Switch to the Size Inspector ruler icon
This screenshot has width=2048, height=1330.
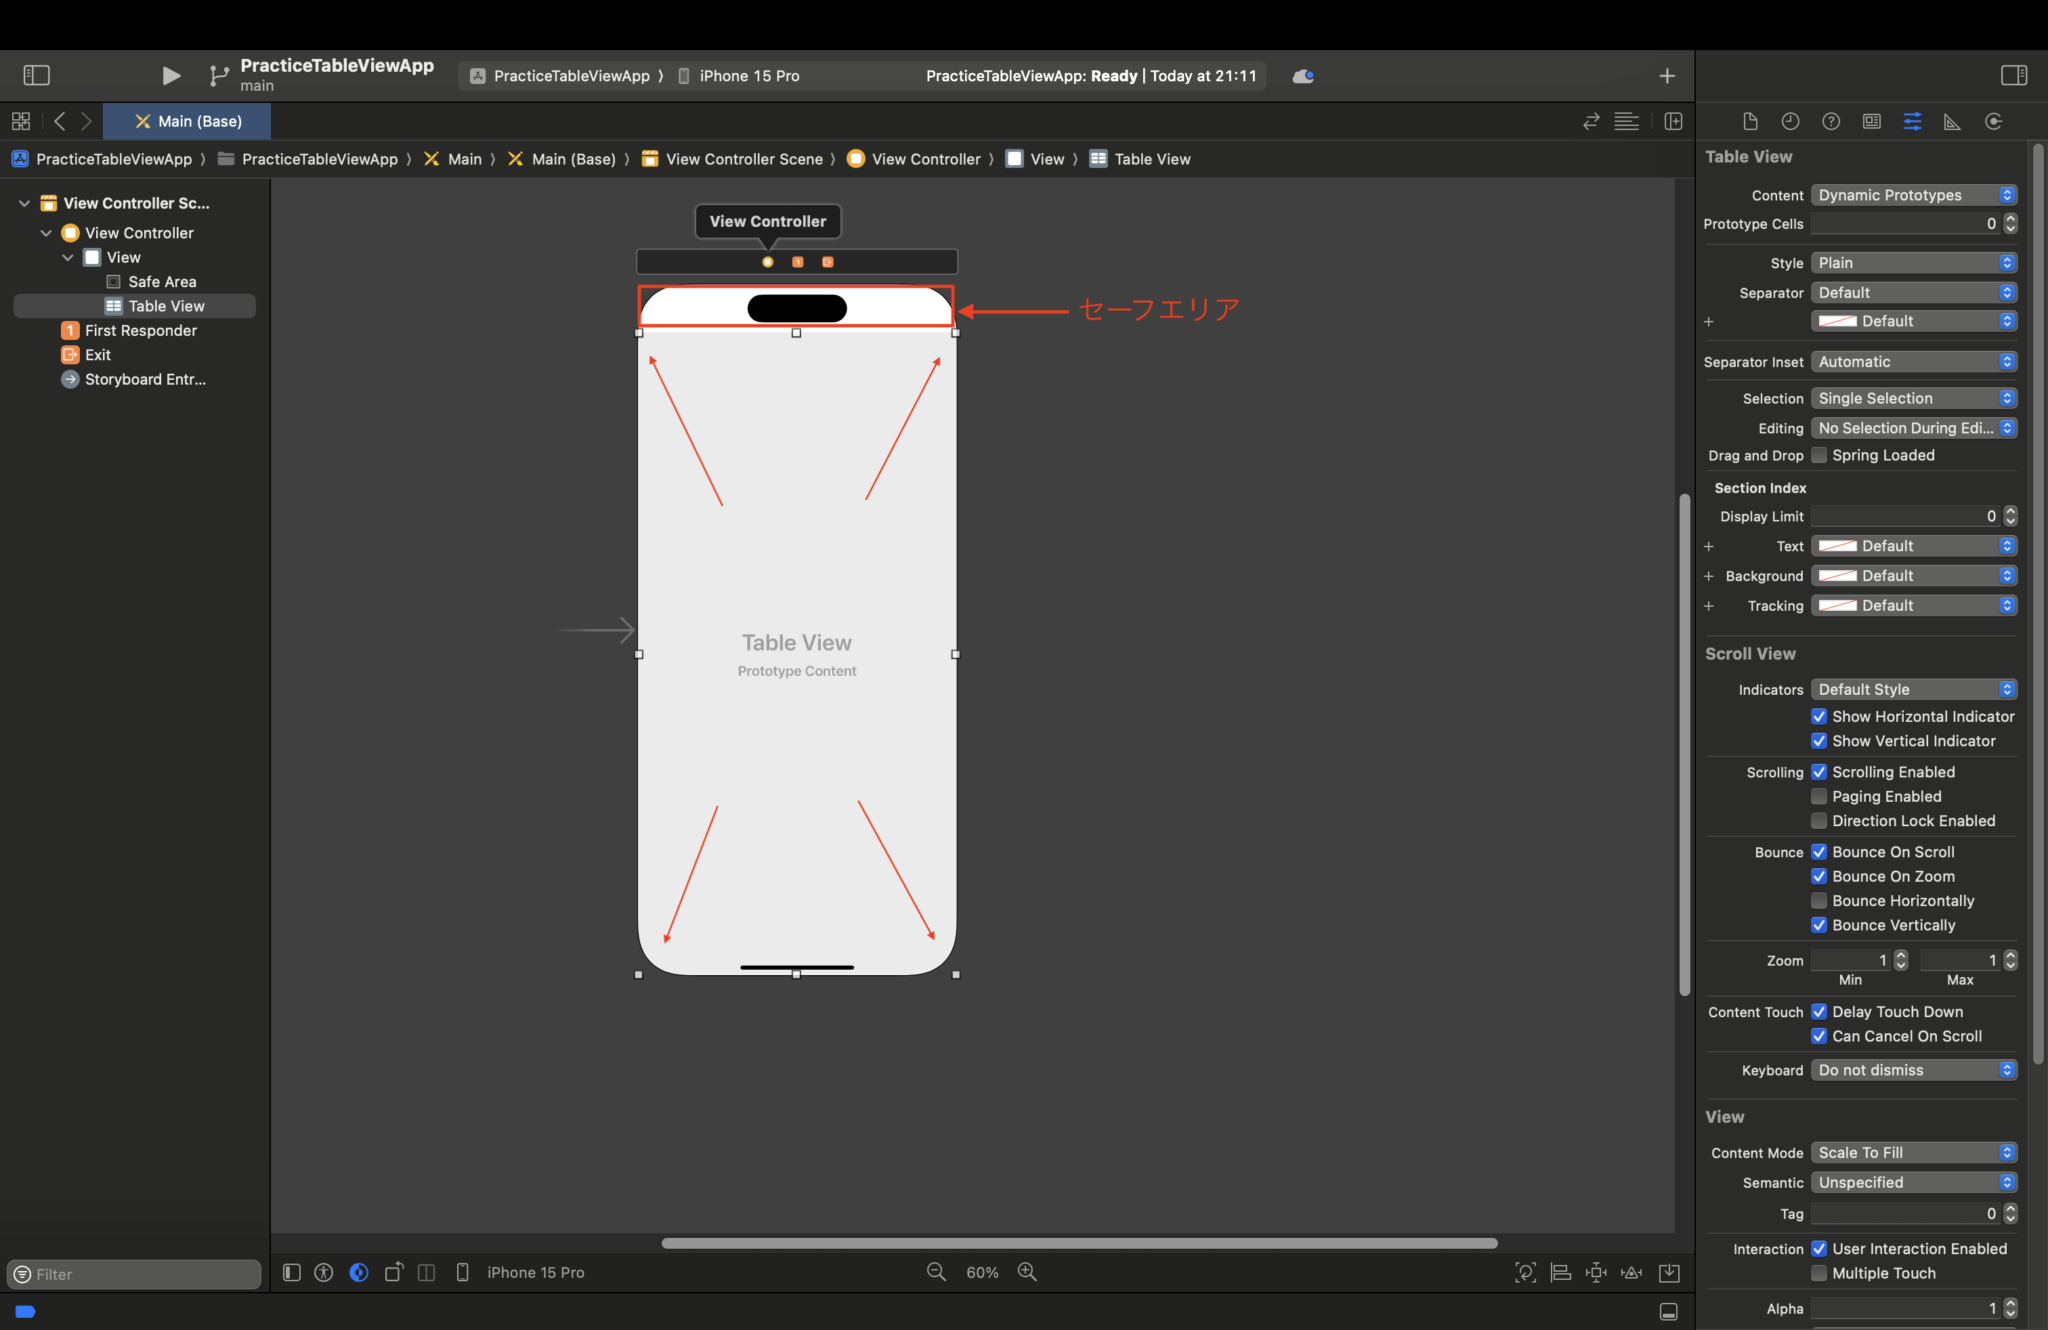pyautogui.click(x=1951, y=121)
